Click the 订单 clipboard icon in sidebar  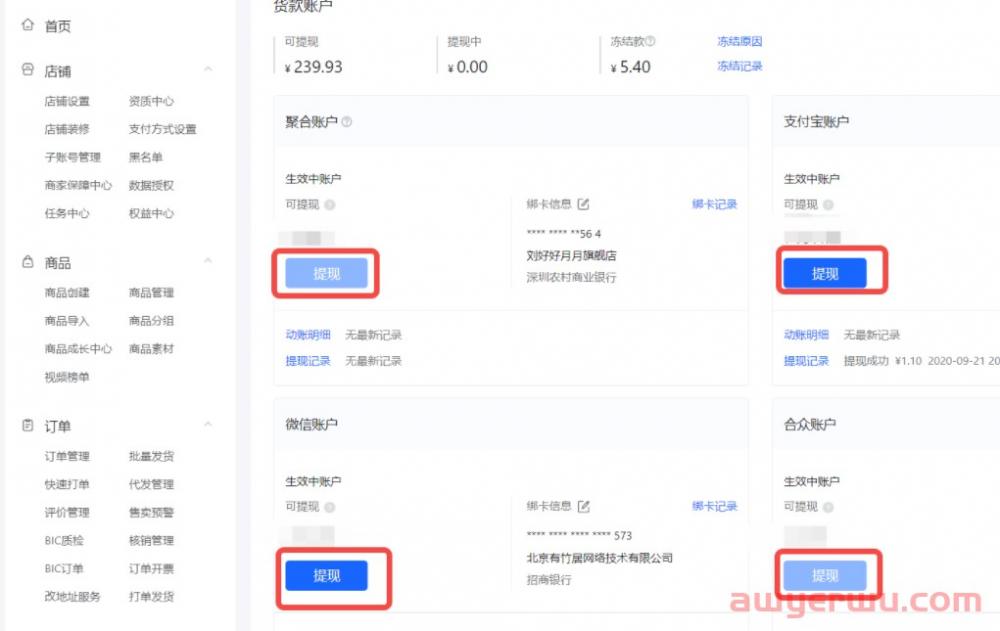[27, 425]
